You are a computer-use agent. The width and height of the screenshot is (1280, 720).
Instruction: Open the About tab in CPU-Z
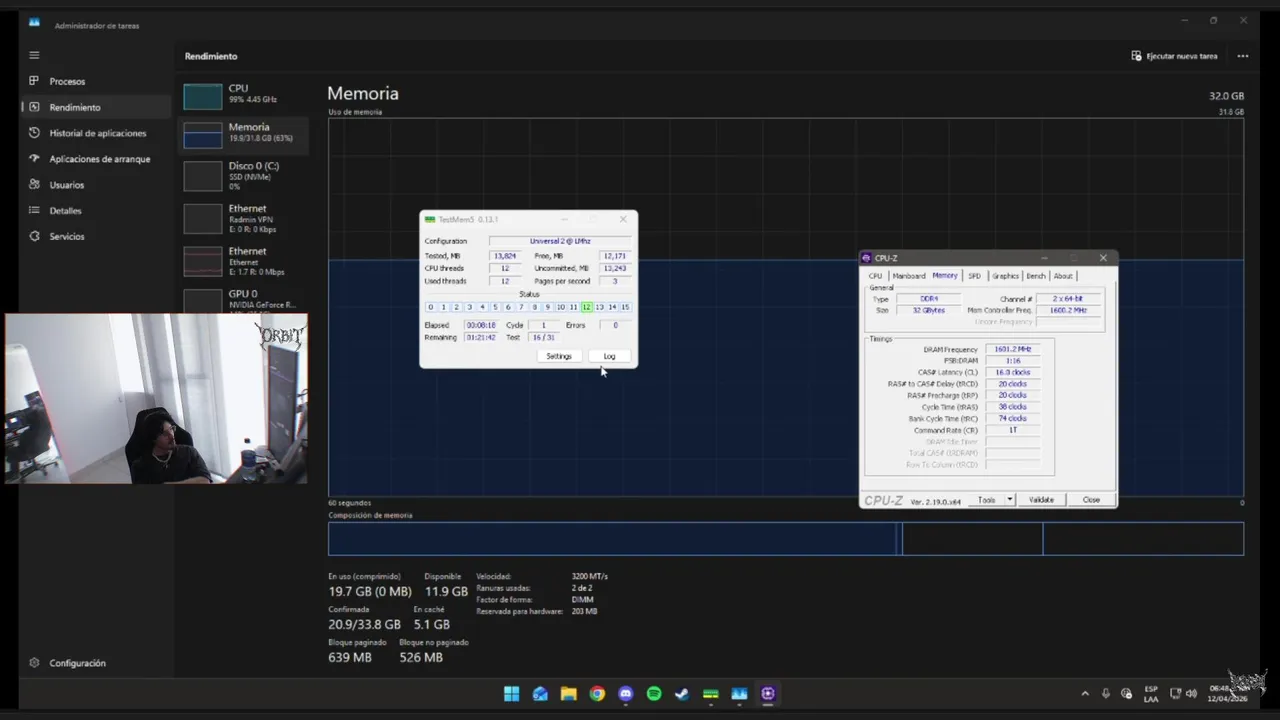1062,276
